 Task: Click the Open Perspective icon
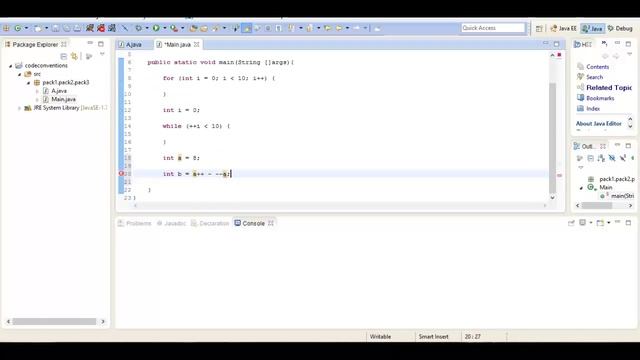(539, 29)
